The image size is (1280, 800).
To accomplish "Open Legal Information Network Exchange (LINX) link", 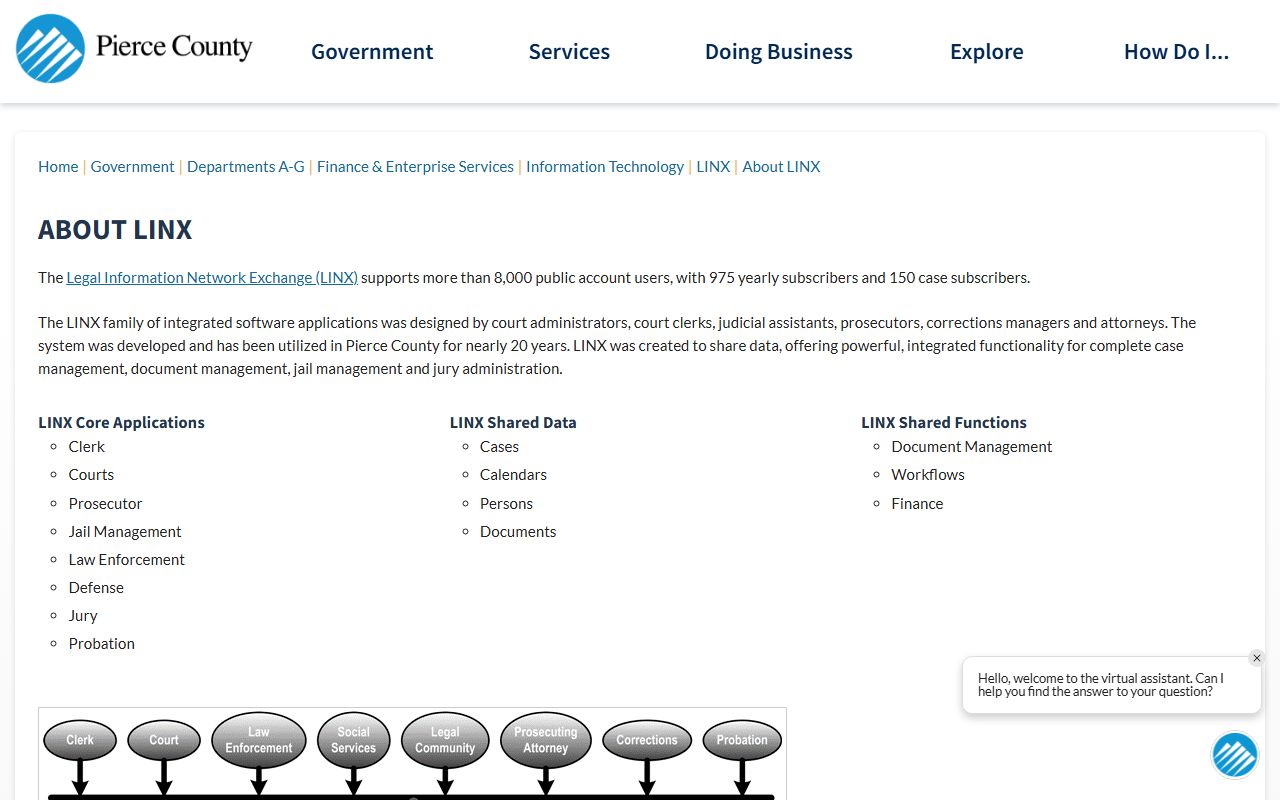I will (212, 278).
